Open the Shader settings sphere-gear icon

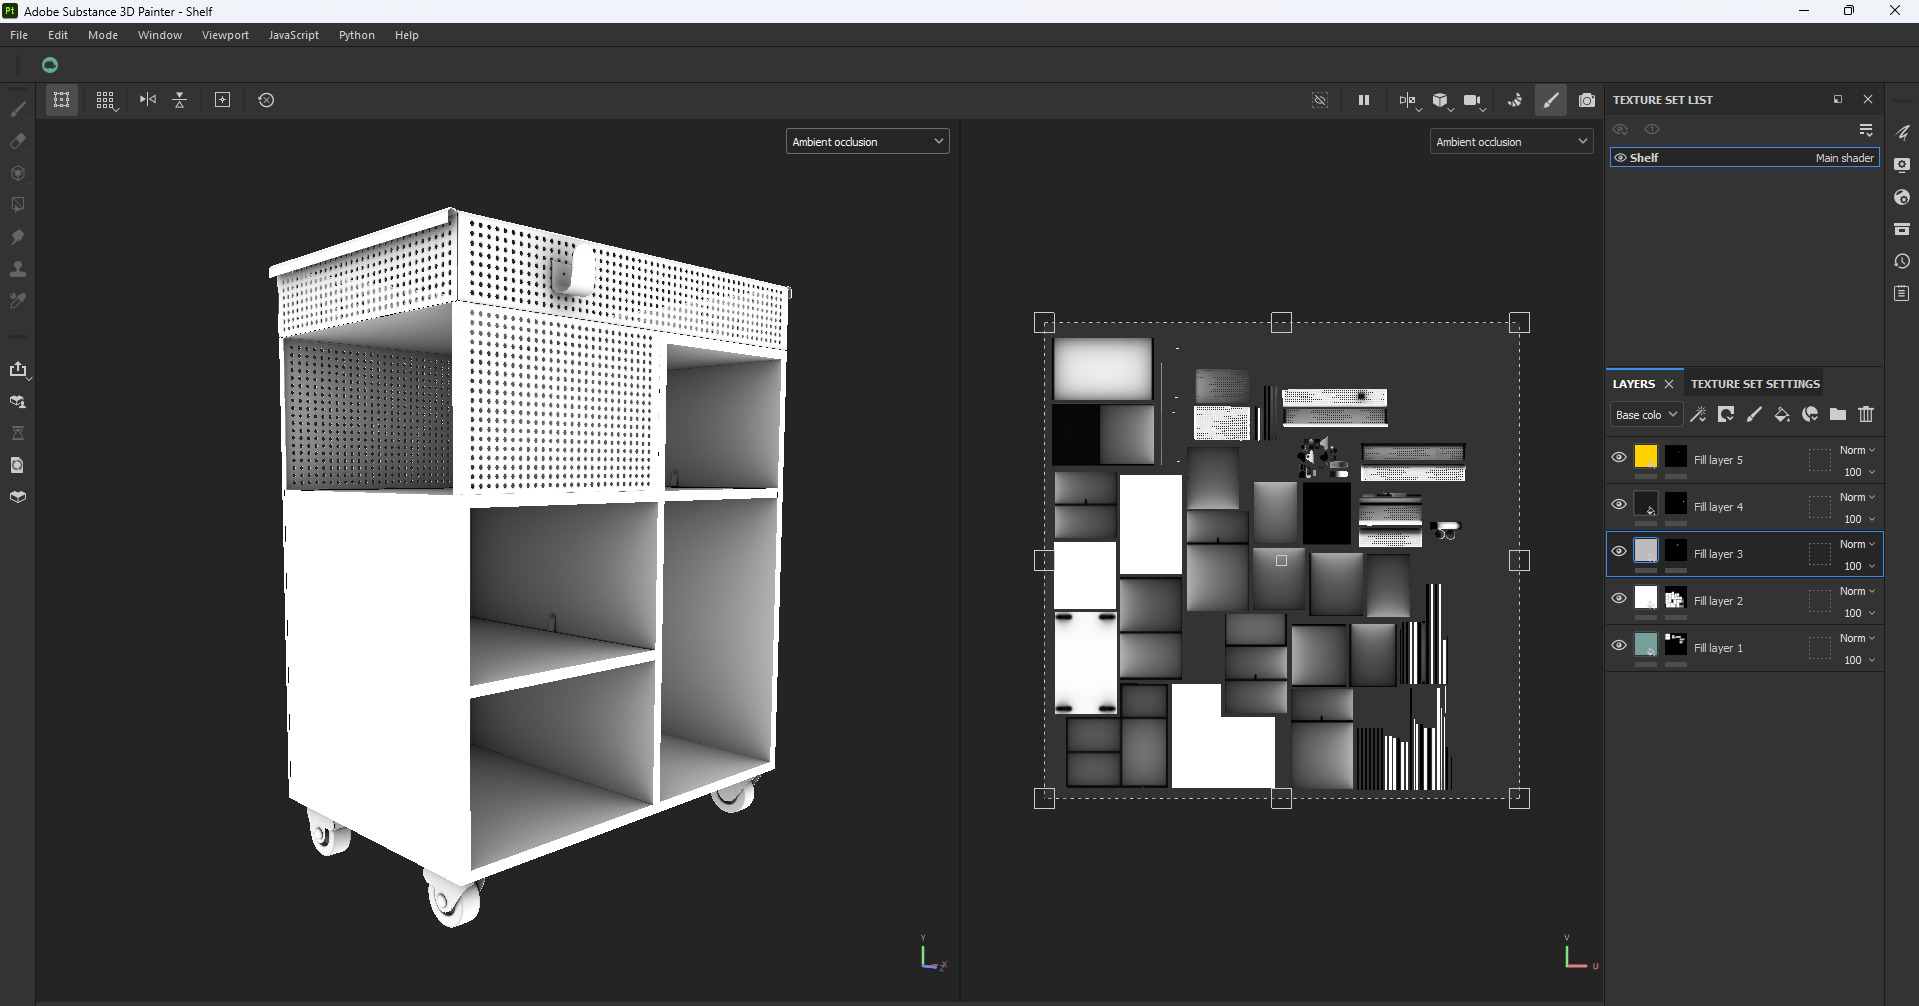pyautogui.click(x=1902, y=197)
